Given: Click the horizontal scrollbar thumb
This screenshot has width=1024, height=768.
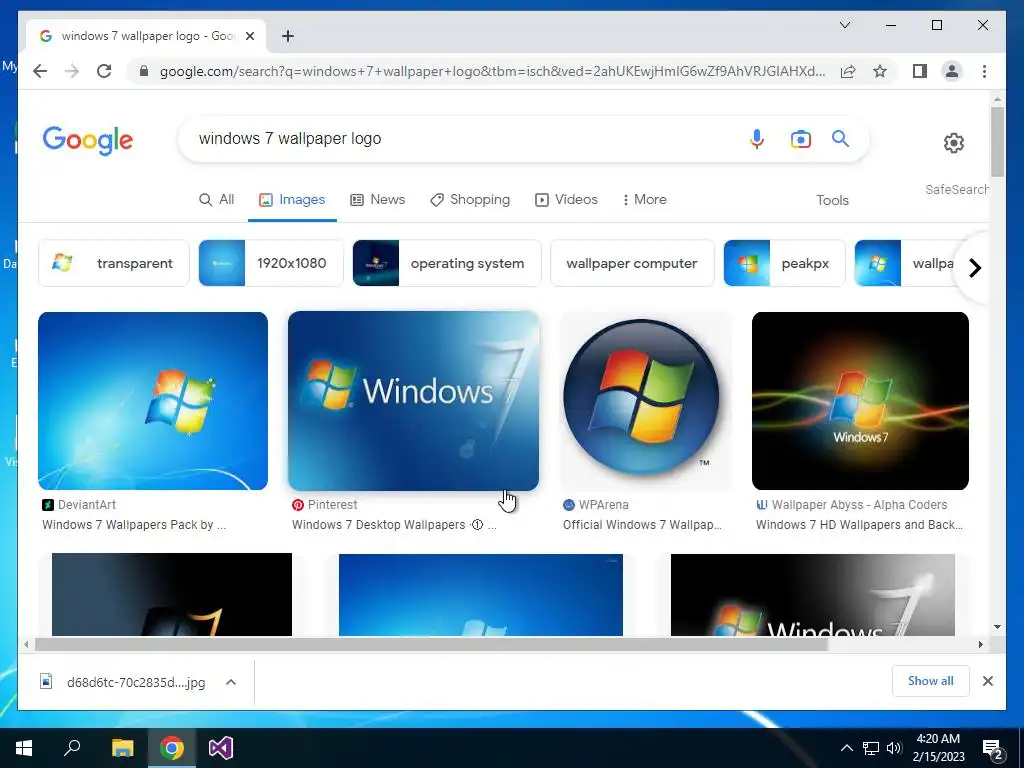Looking at the screenshot, I should 431,645.
